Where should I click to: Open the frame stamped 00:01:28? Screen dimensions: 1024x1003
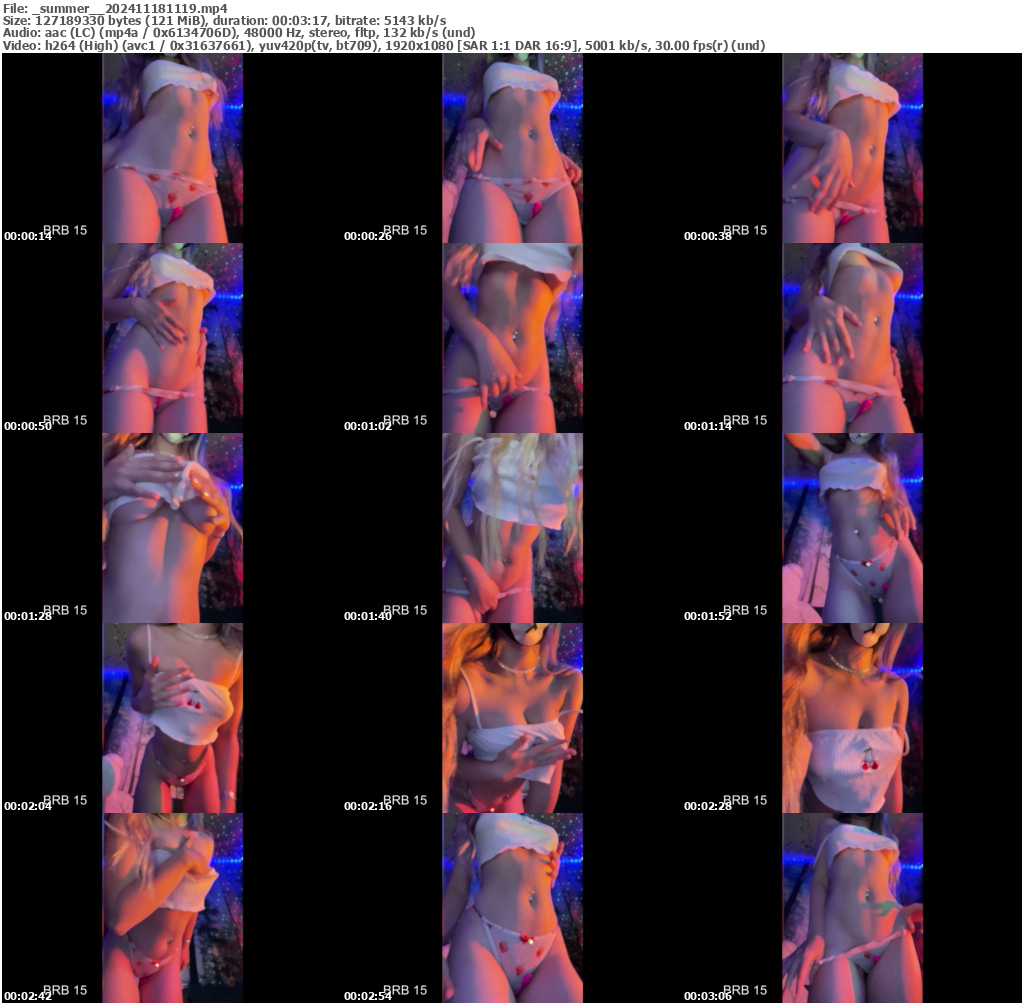pyautogui.click(x=170, y=525)
